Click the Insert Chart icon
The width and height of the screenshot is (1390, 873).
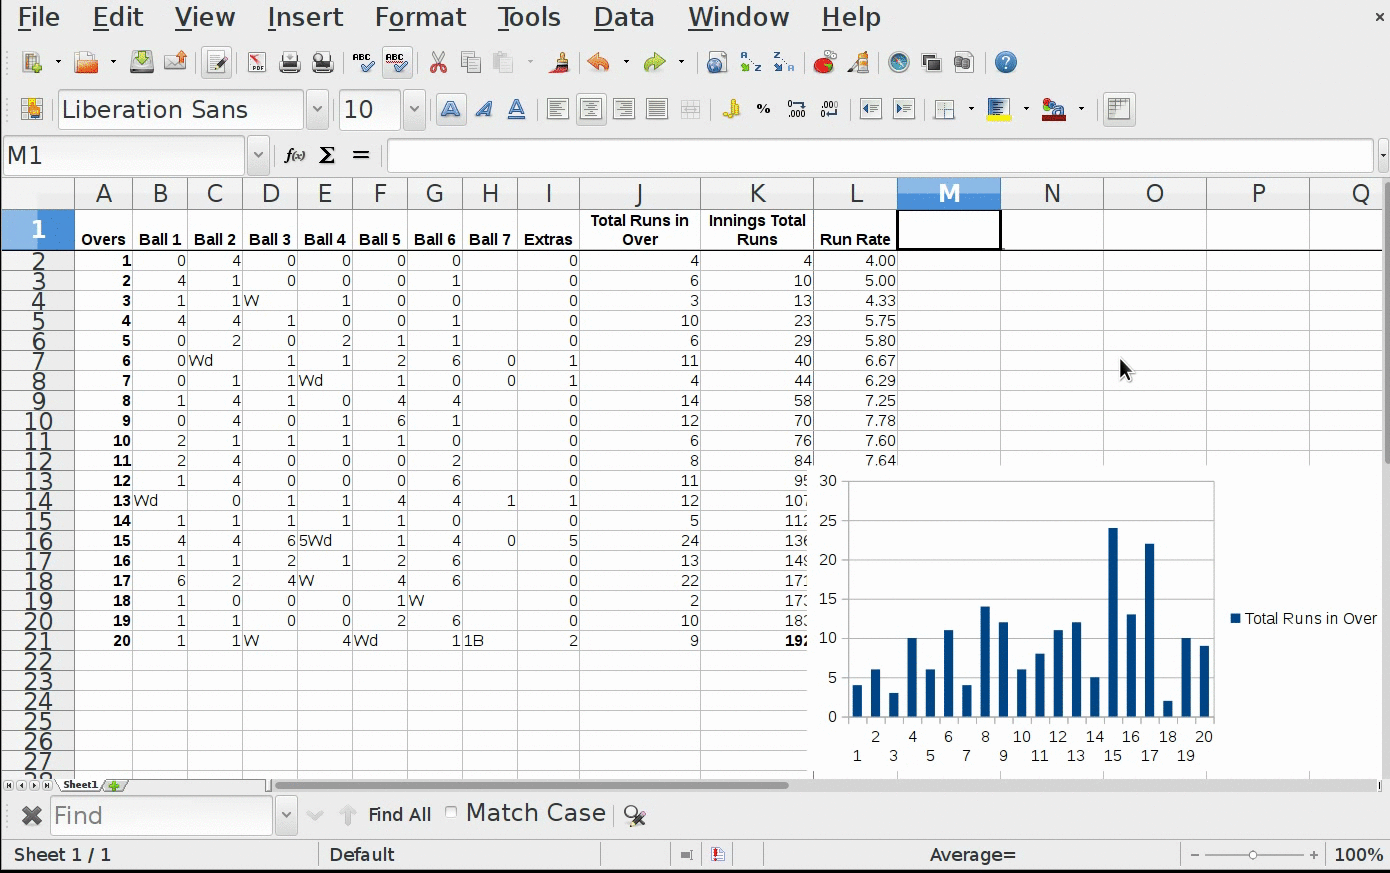[x=824, y=63]
